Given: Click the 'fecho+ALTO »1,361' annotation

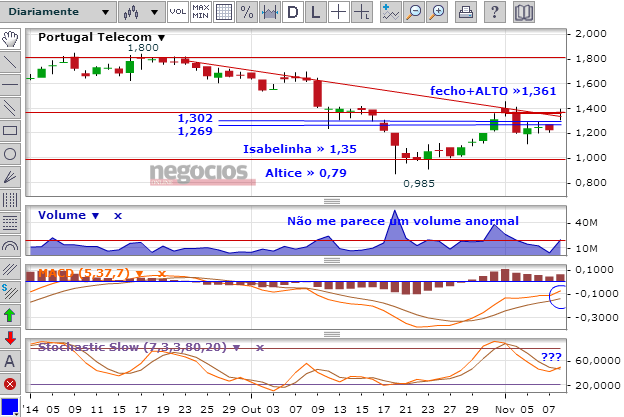Looking at the screenshot, I should point(493,91).
